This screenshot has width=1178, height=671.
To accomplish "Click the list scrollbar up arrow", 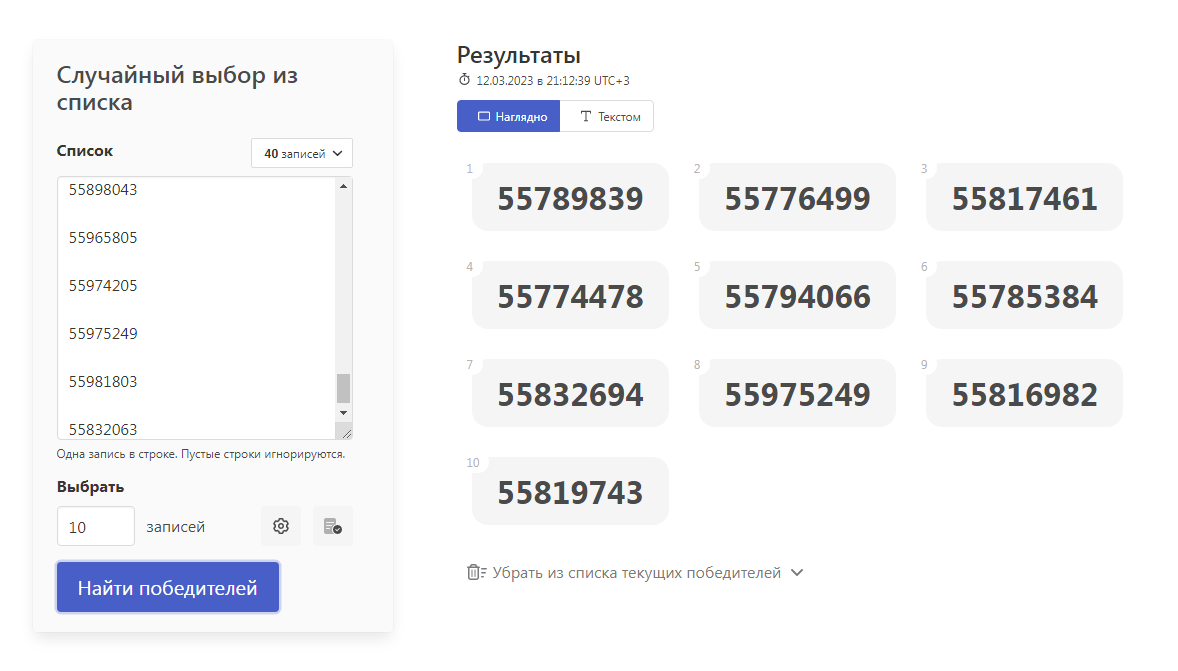I will pos(344,186).
